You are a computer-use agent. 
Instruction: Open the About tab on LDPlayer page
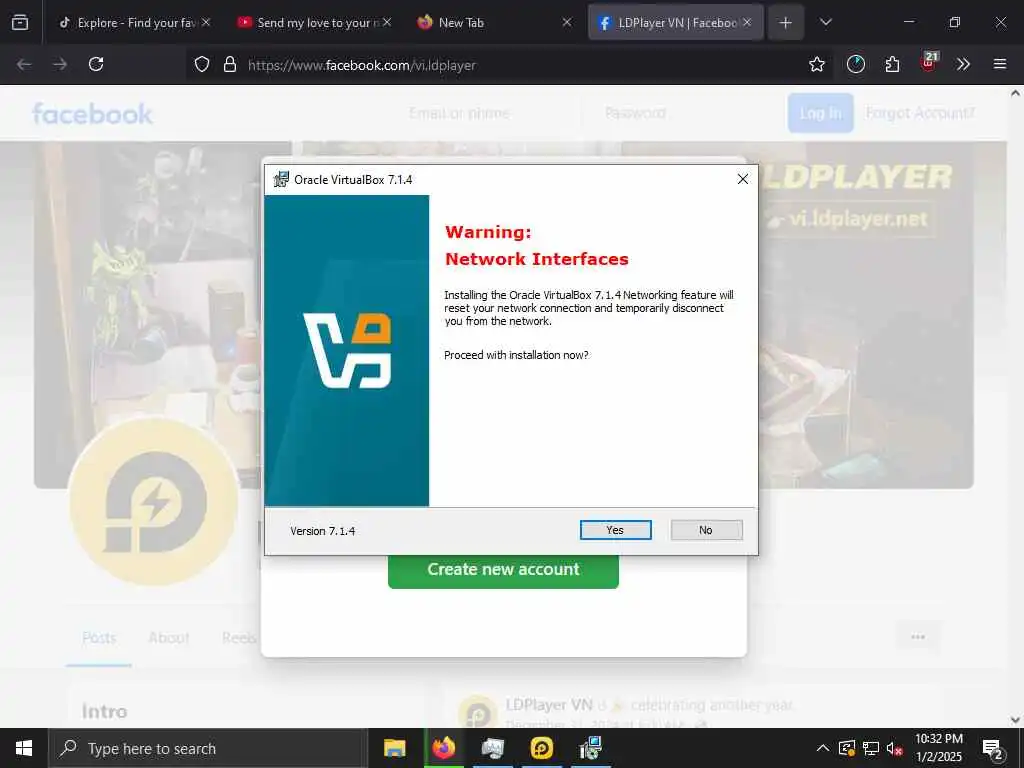(x=168, y=637)
